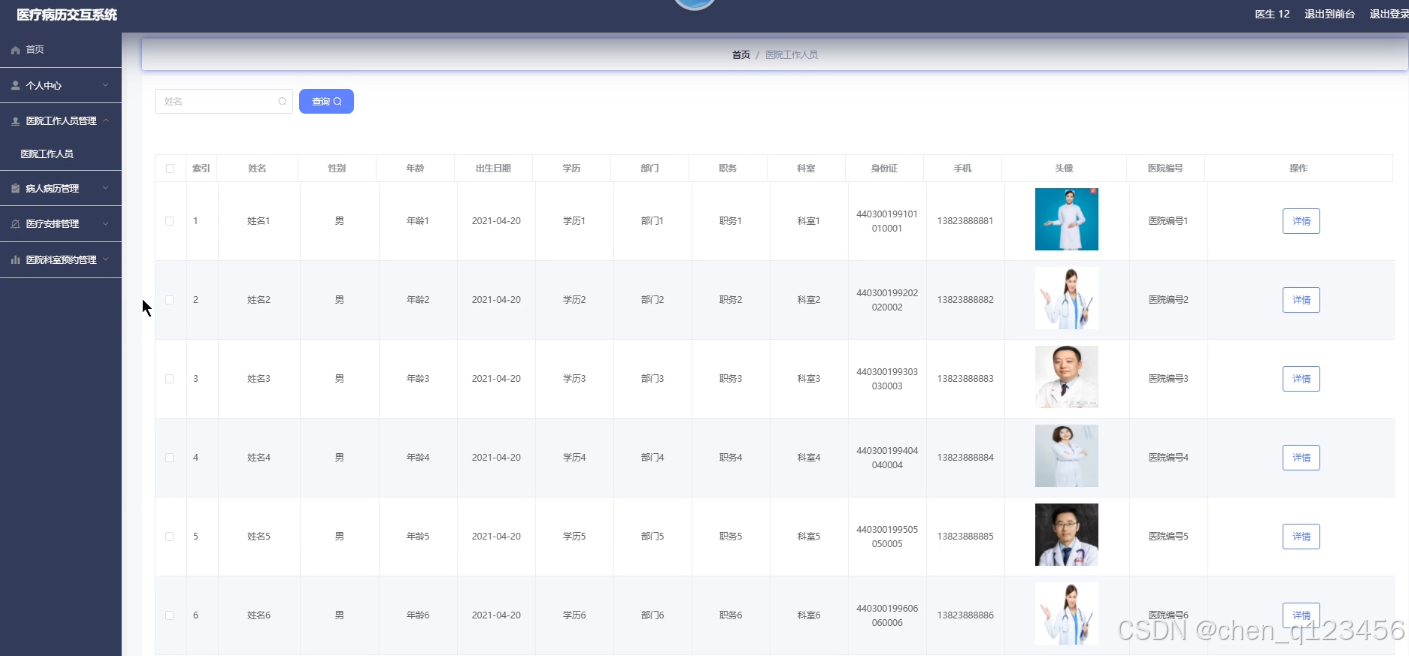Click the home icon beside 首页 in sidebar

click(15, 50)
